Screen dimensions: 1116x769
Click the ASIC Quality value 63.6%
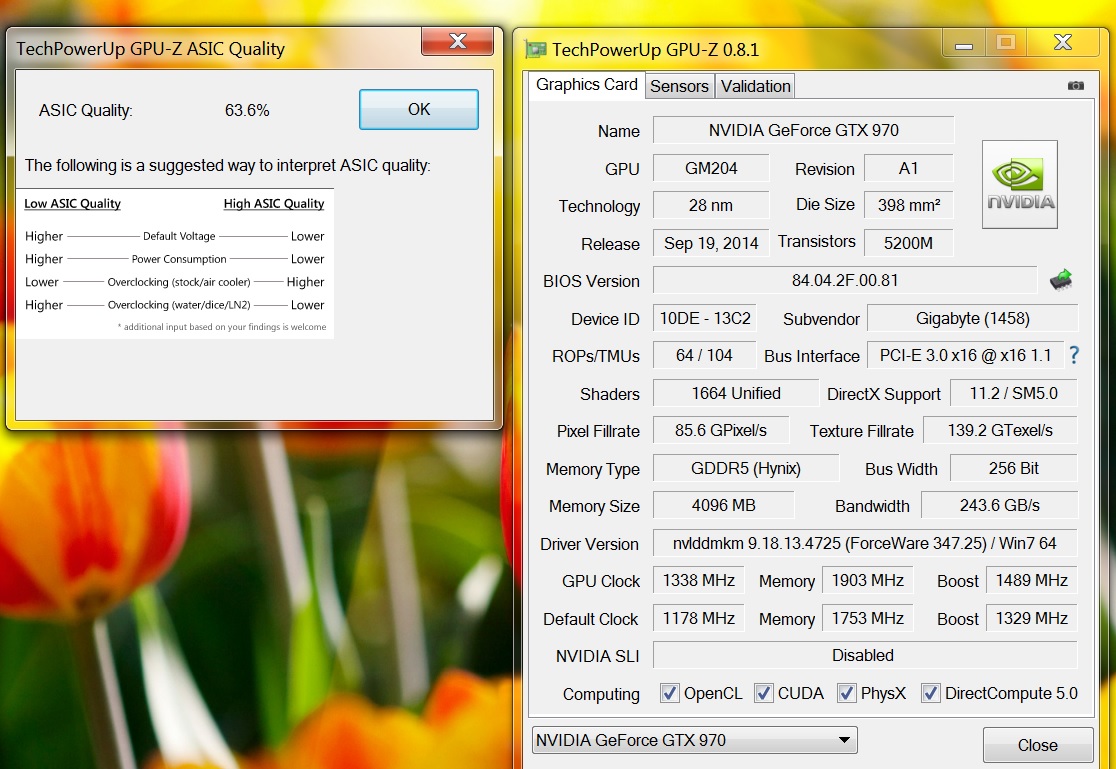247,110
